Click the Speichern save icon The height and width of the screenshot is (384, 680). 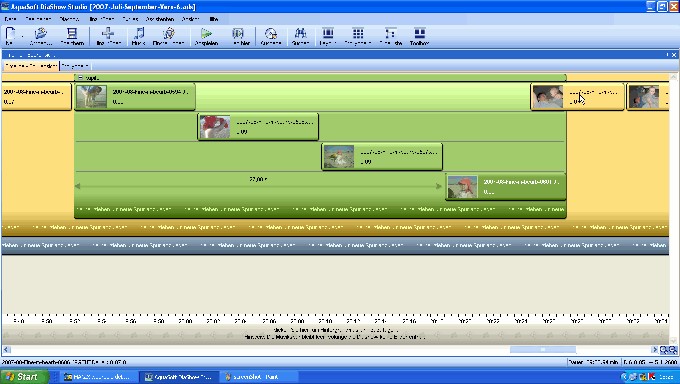coord(72,33)
